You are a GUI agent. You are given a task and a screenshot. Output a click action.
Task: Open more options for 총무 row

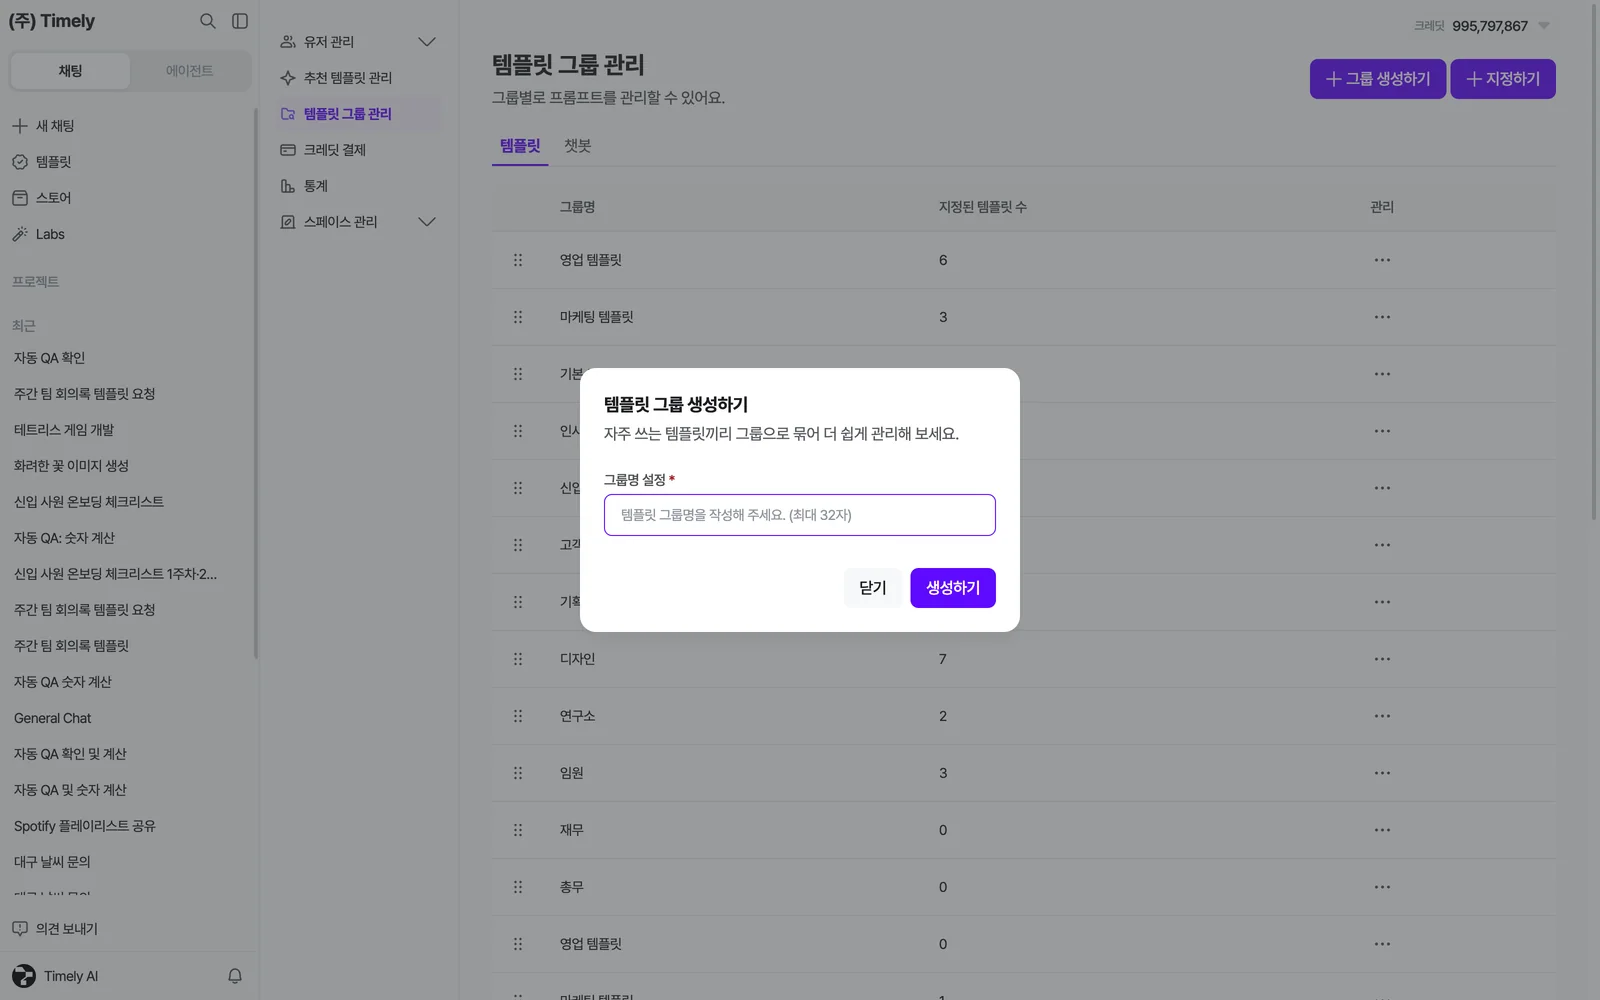coord(1382,887)
